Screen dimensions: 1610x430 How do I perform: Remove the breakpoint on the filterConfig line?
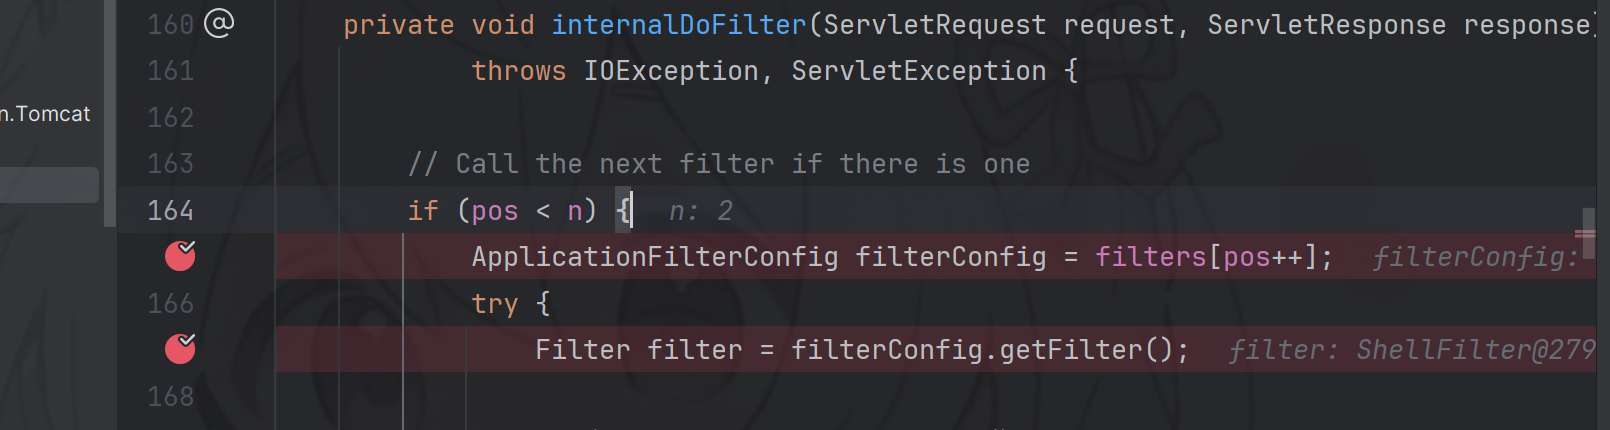point(180,256)
